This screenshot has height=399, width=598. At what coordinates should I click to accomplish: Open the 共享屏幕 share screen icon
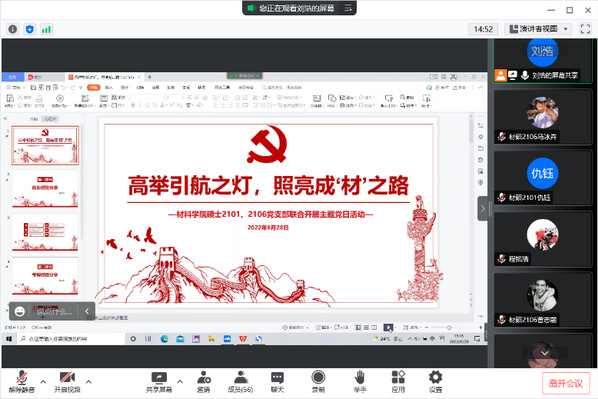click(159, 382)
